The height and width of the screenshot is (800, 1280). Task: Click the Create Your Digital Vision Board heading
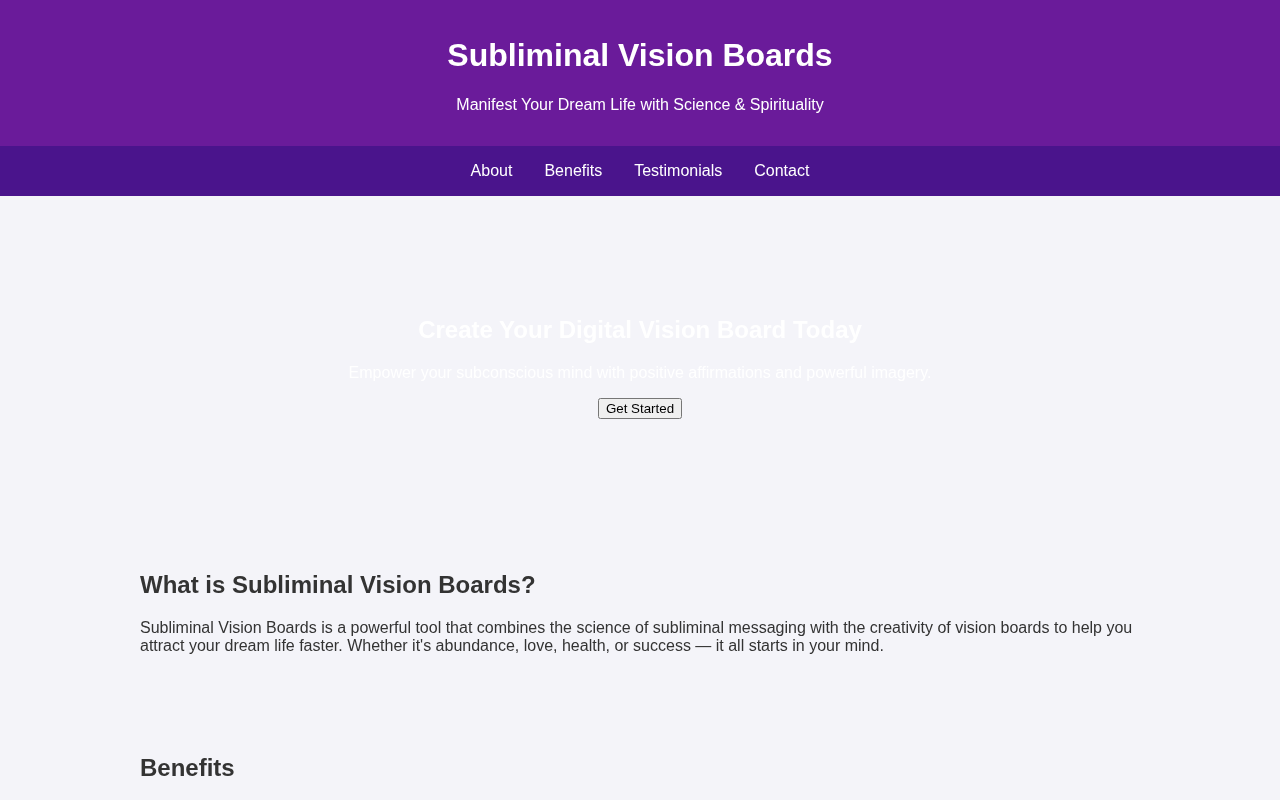(640, 330)
